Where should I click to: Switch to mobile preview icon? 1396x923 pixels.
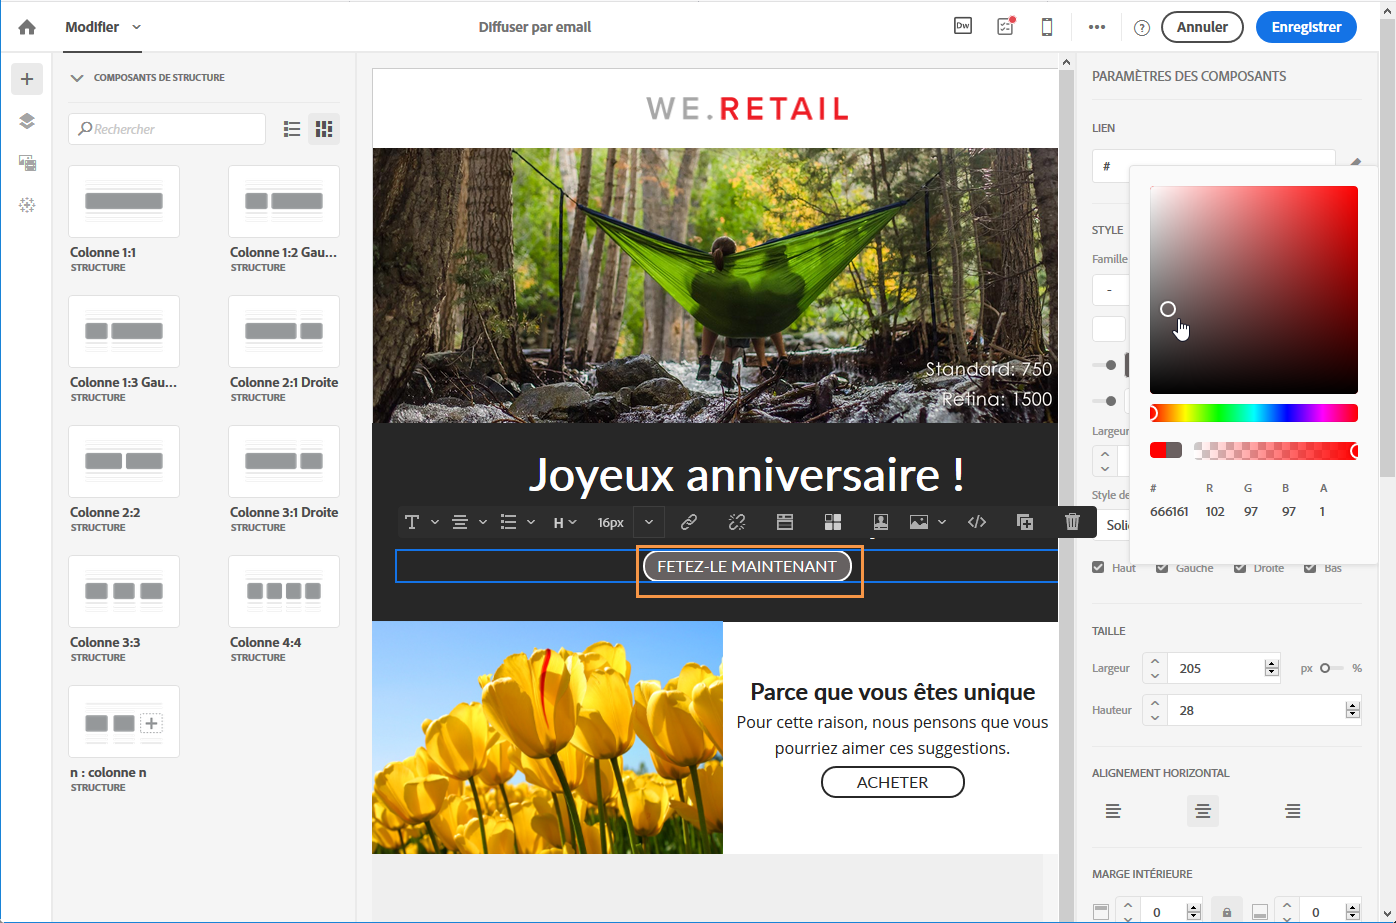[x=1047, y=27]
